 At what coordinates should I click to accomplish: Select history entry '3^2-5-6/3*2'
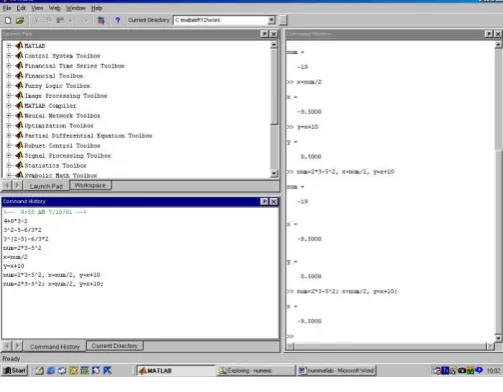pyautogui.click(x=22, y=230)
